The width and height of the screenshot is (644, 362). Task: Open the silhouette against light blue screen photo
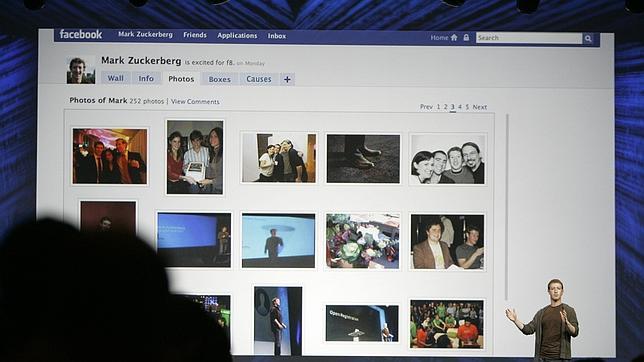[278, 240]
